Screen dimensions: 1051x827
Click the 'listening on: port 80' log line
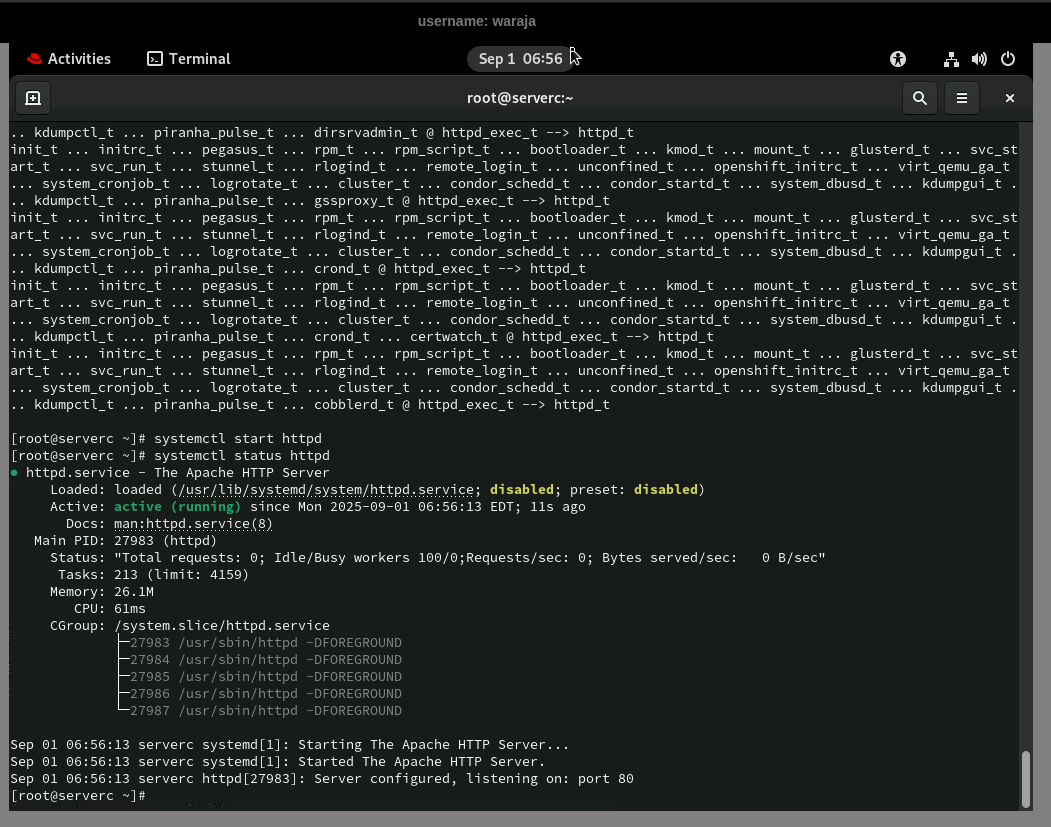tap(322, 779)
